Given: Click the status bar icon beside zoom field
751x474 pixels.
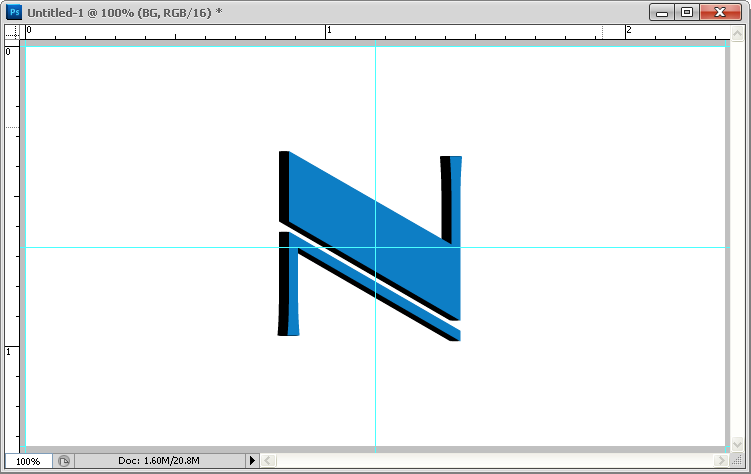Looking at the screenshot, I should pos(64,461).
